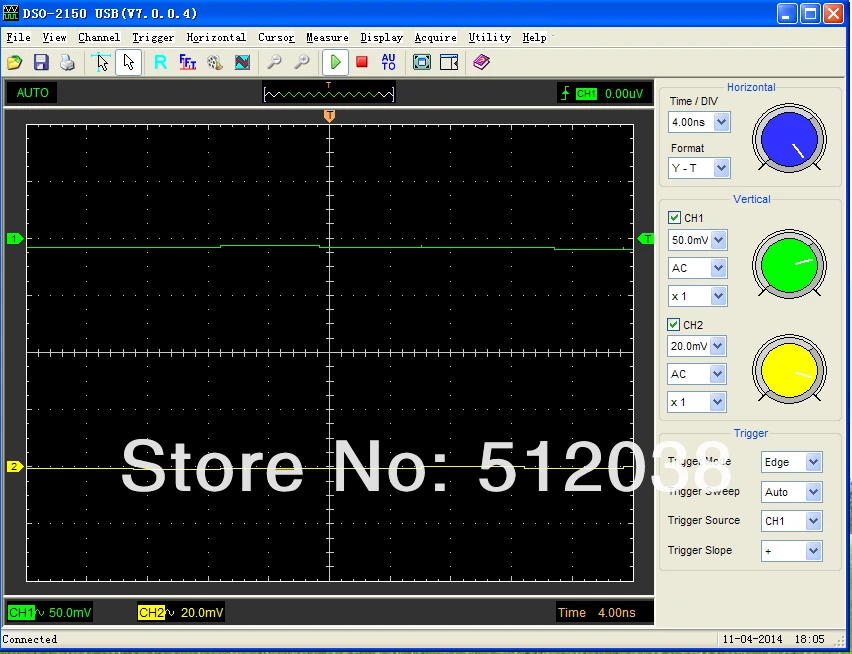Toggle the side panel layout icon
852x654 pixels.
point(449,62)
